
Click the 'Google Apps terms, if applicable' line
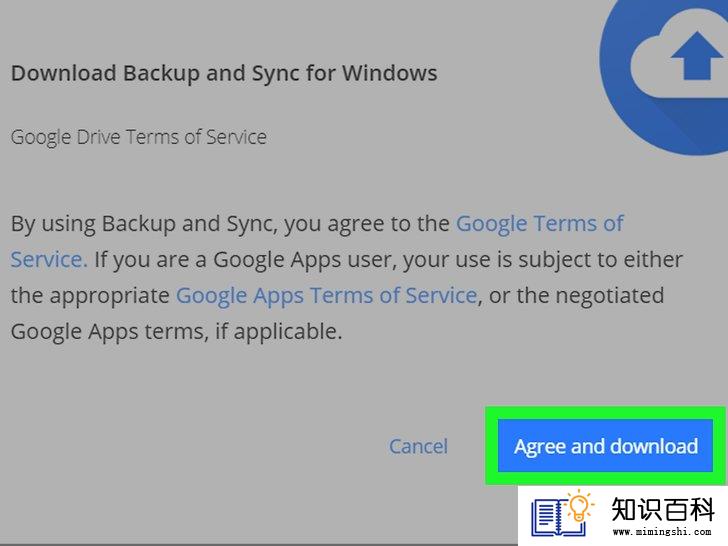[x=176, y=332]
